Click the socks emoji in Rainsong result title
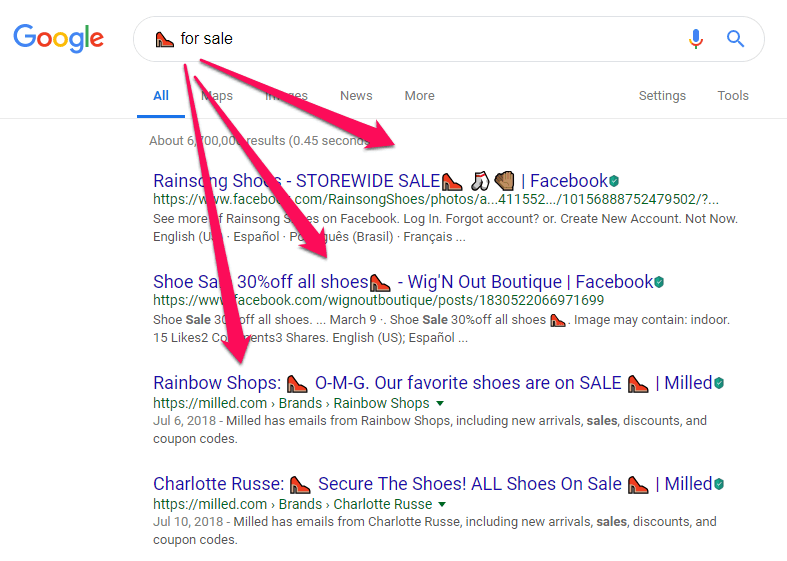Screen dimensions: 787x561 pyautogui.click(x=480, y=181)
